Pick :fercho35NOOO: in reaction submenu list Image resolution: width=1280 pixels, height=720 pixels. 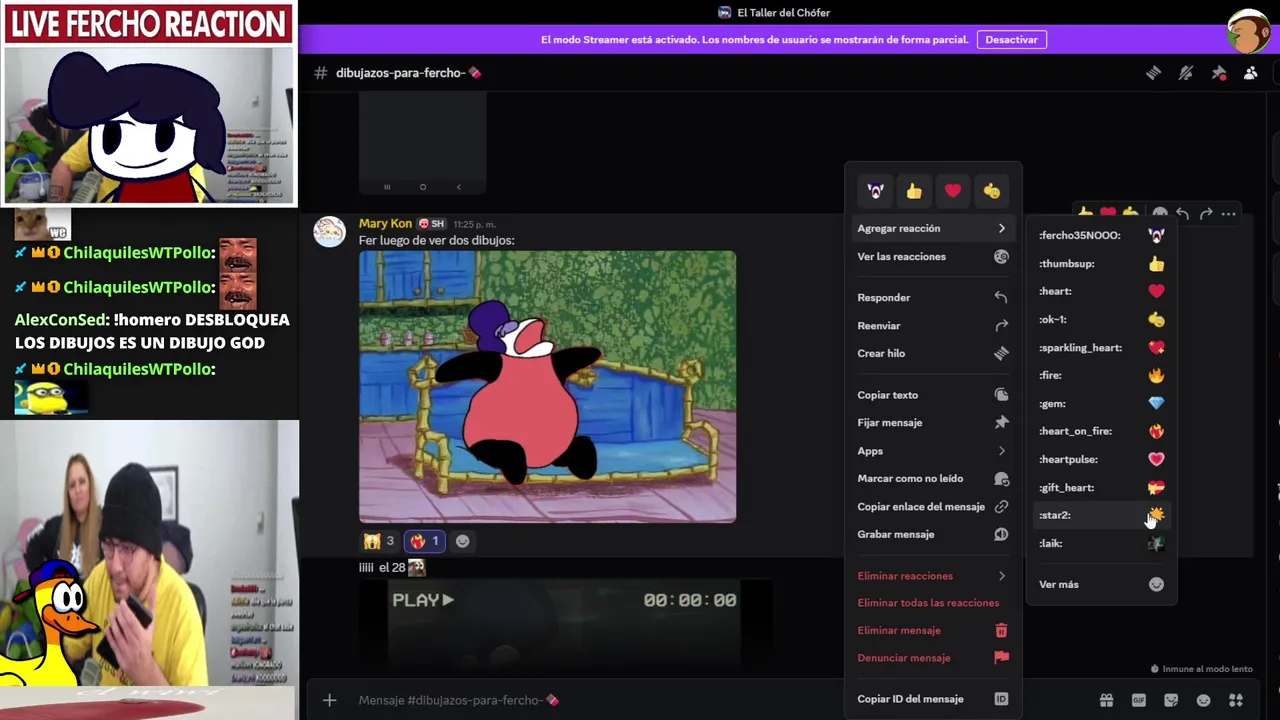(1101, 236)
